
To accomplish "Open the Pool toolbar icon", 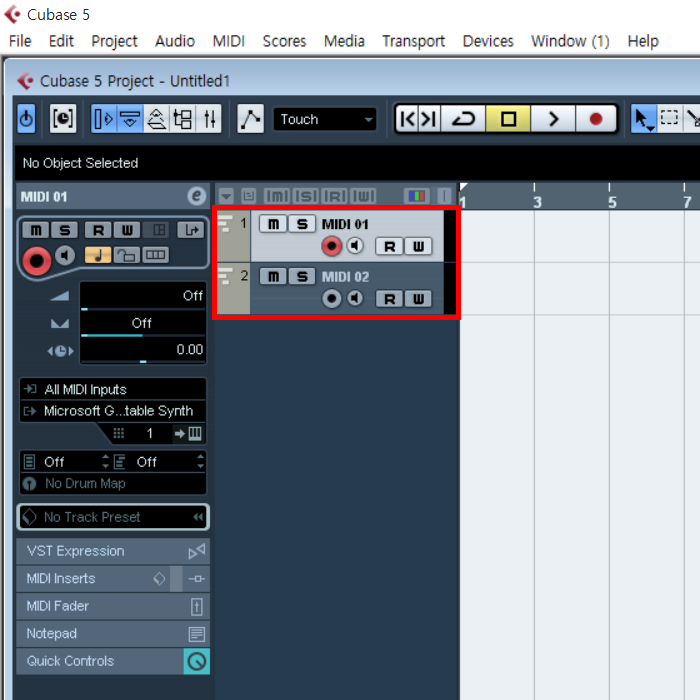I will click(183, 119).
